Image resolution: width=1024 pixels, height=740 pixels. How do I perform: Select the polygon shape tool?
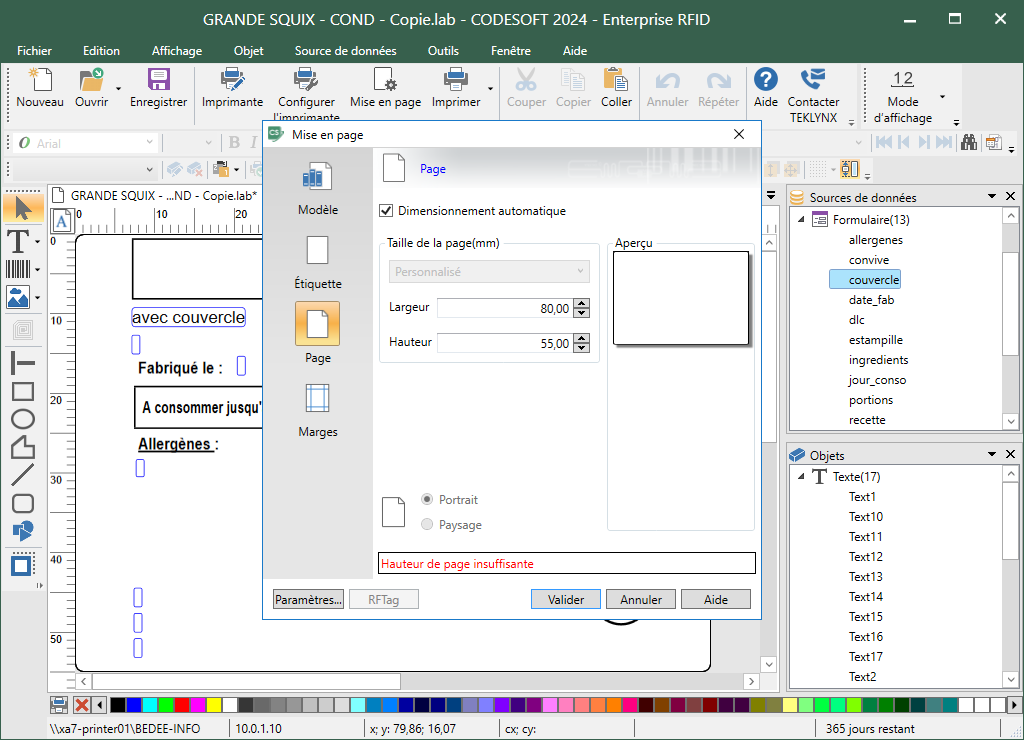[x=23, y=447]
